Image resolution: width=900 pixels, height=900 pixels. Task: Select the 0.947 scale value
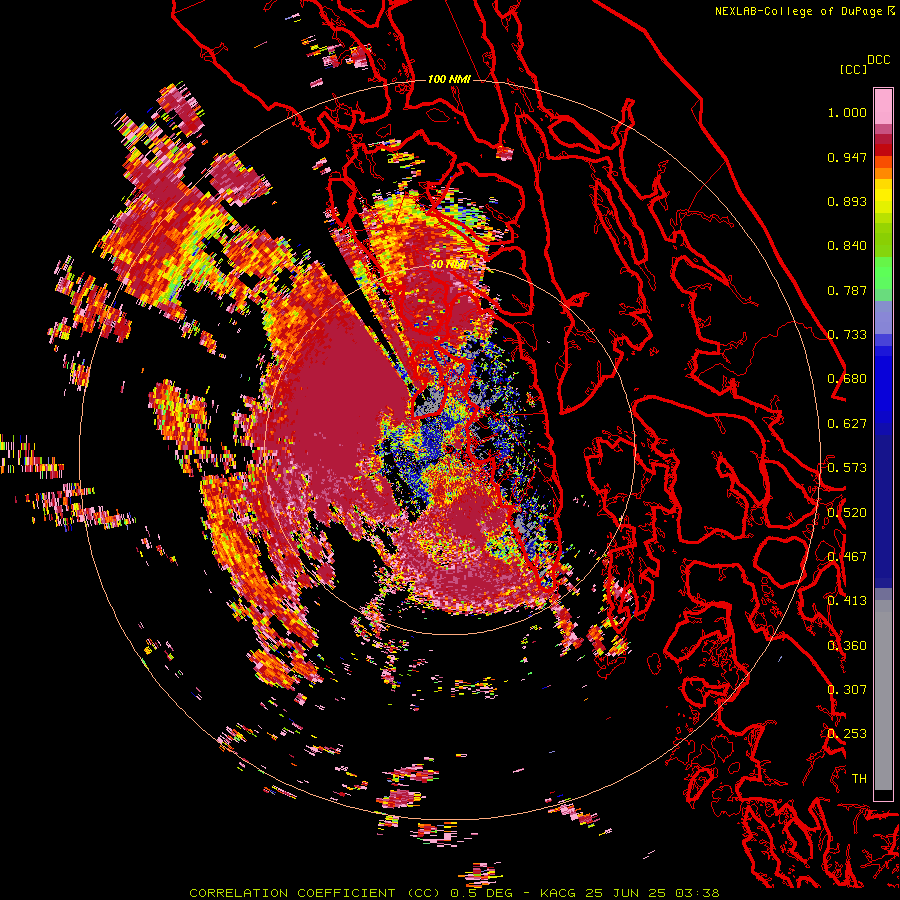(x=847, y=157)
